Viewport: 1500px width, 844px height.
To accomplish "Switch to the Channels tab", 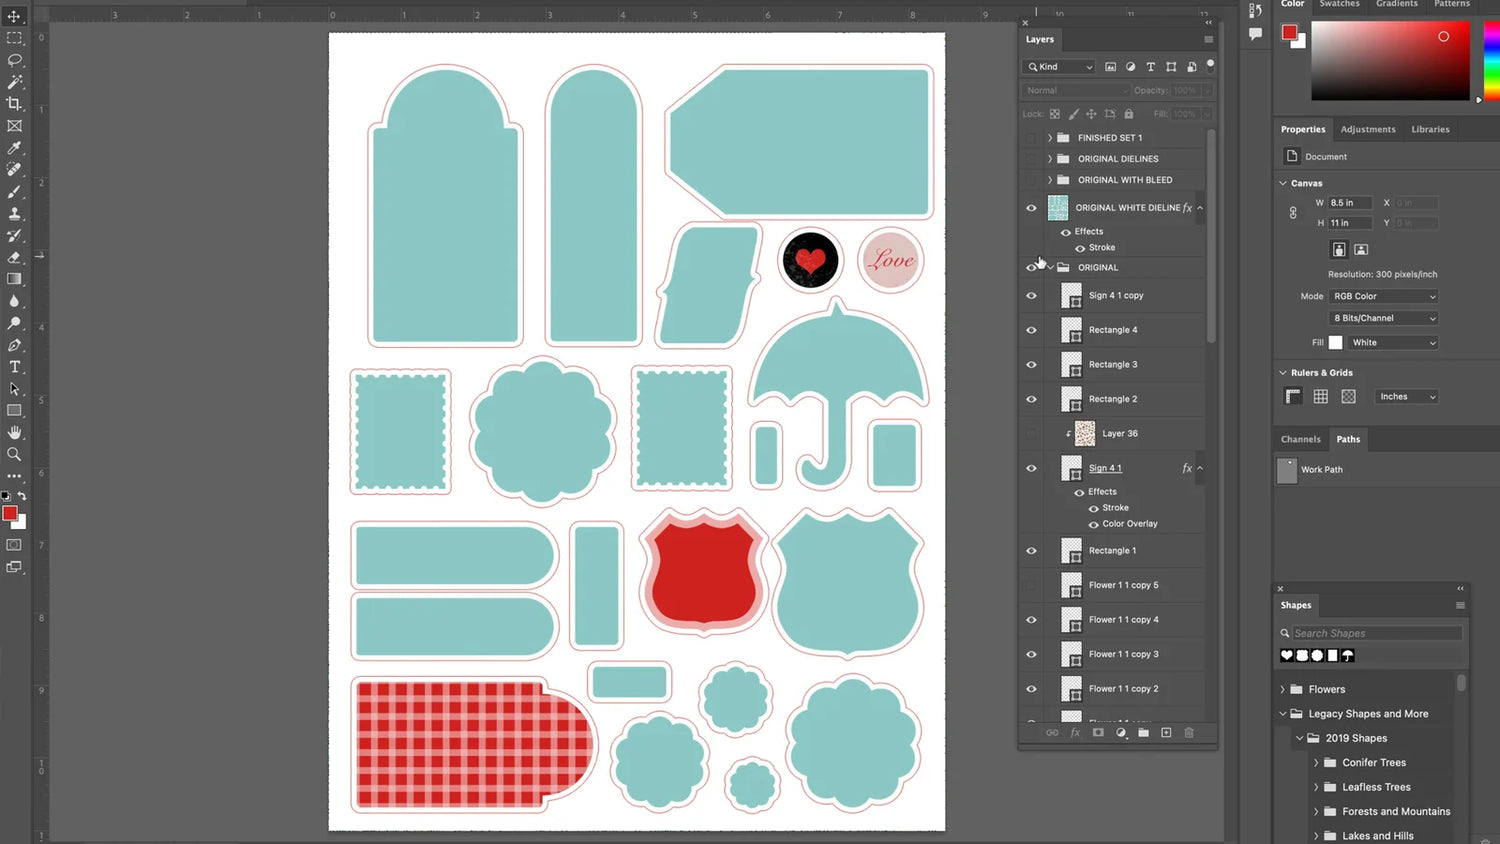I will (1300, 439).
